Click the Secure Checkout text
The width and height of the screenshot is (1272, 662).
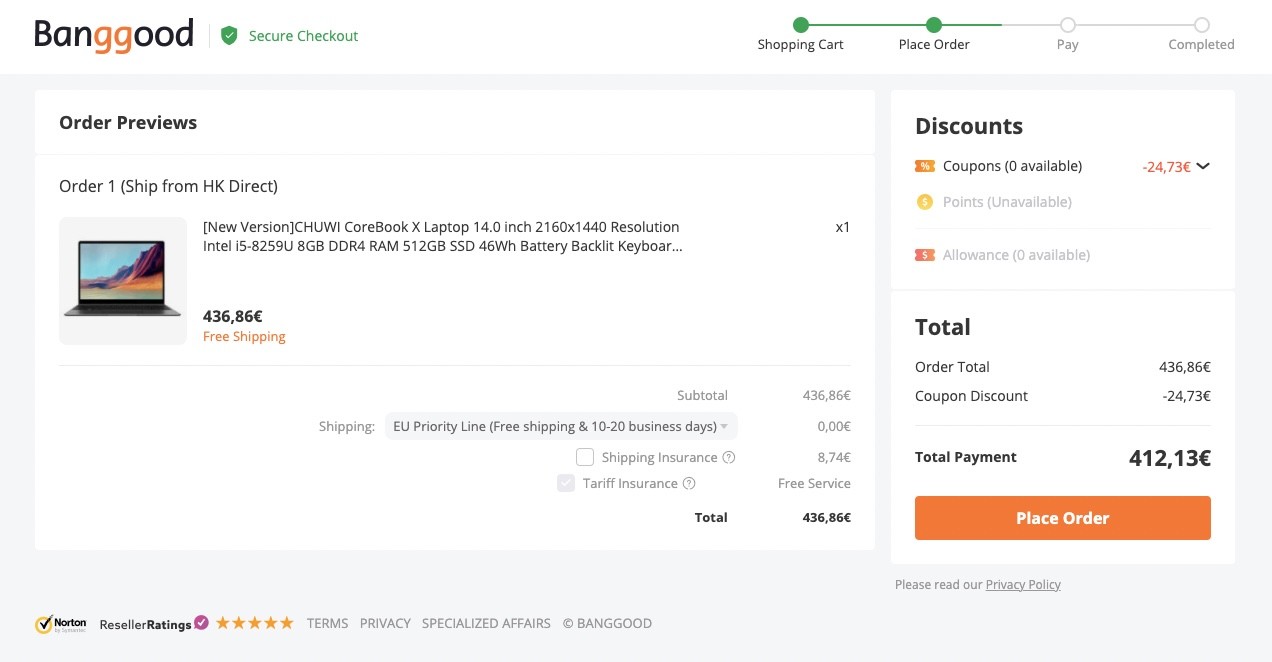click(303, 36)
